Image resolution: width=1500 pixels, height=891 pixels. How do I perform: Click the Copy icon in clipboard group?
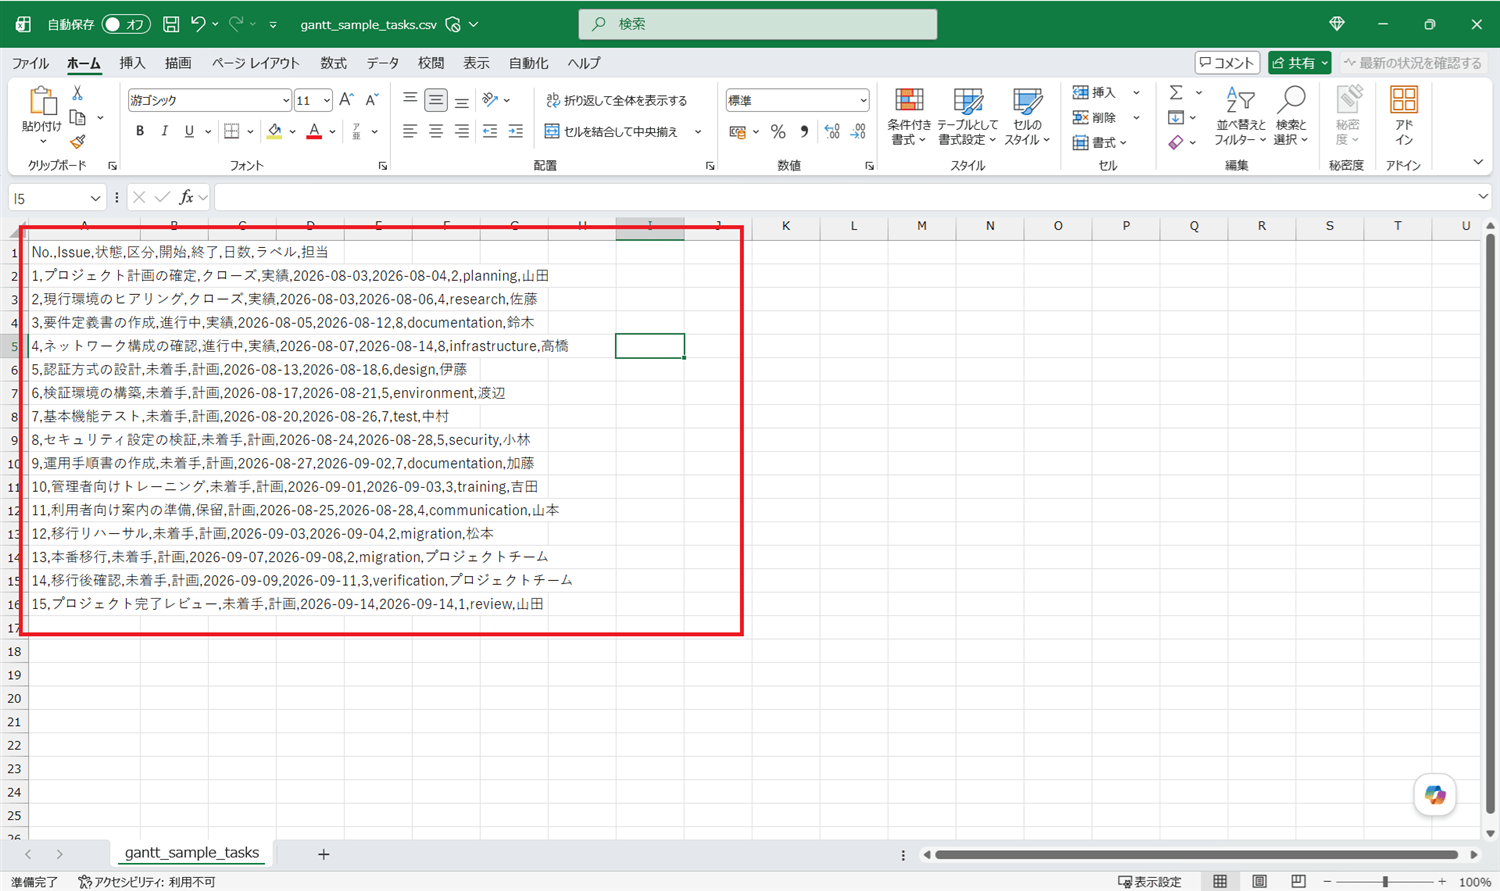pyautogui.click(x=77, y=117)
